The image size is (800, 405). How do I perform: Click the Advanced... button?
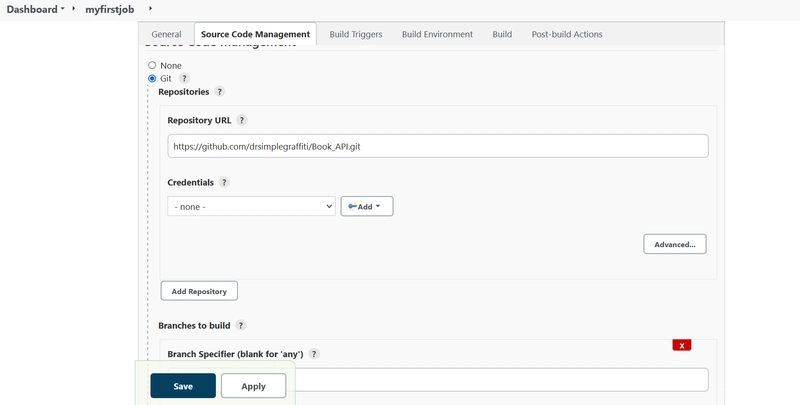675,244
